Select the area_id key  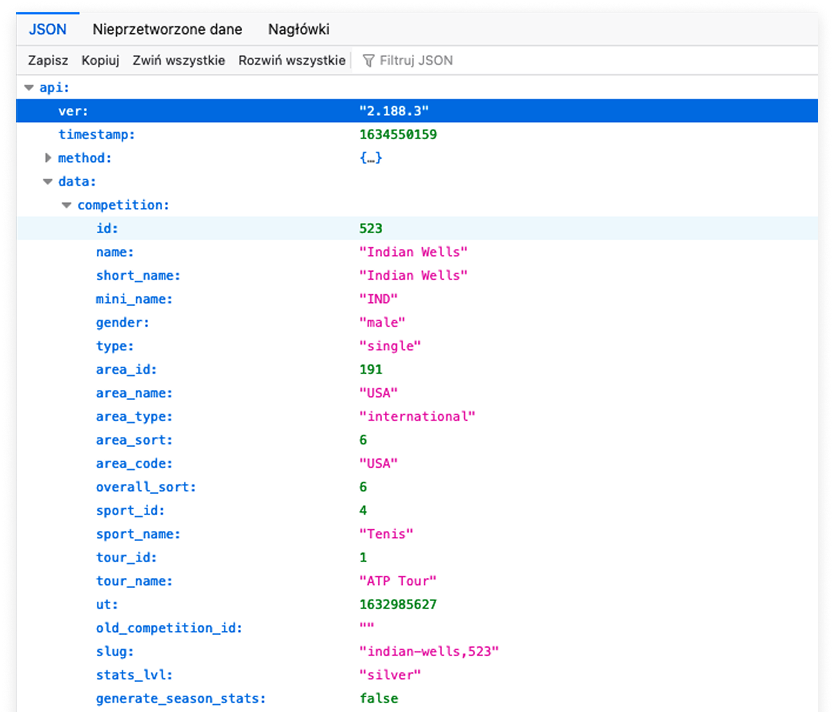pyautogui.click(x=126, y=370)
